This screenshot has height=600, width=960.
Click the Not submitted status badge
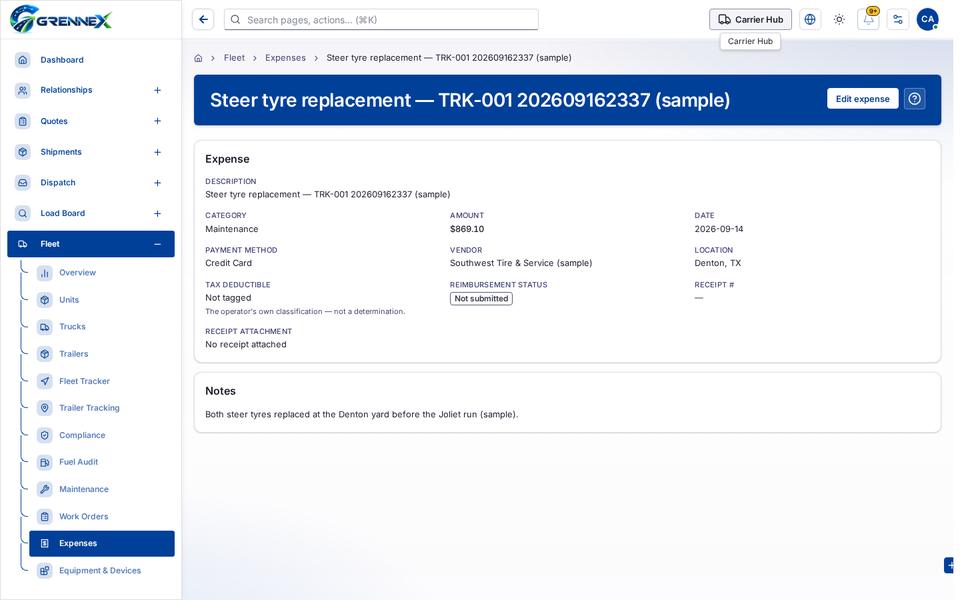click(481, 299)
